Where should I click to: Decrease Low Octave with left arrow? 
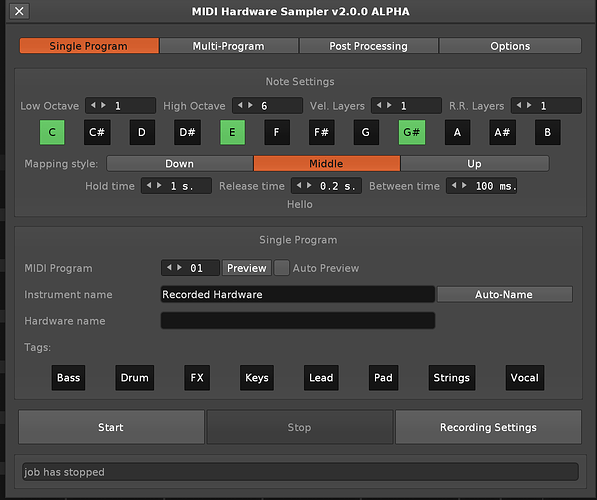pos(93,105)
